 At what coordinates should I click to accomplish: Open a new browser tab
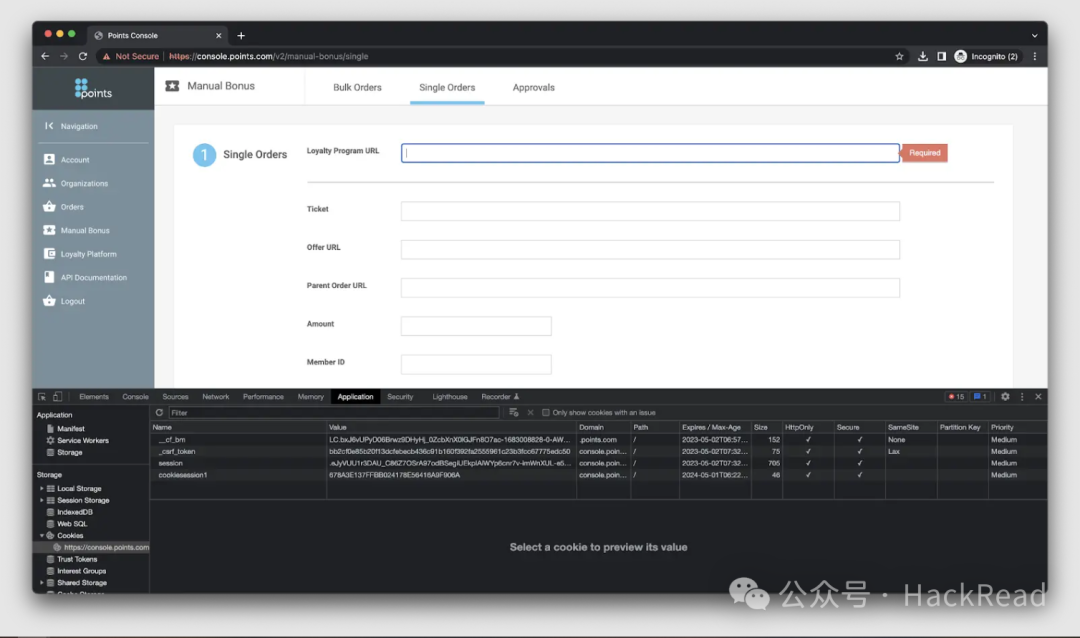click(x=241, y=36)
